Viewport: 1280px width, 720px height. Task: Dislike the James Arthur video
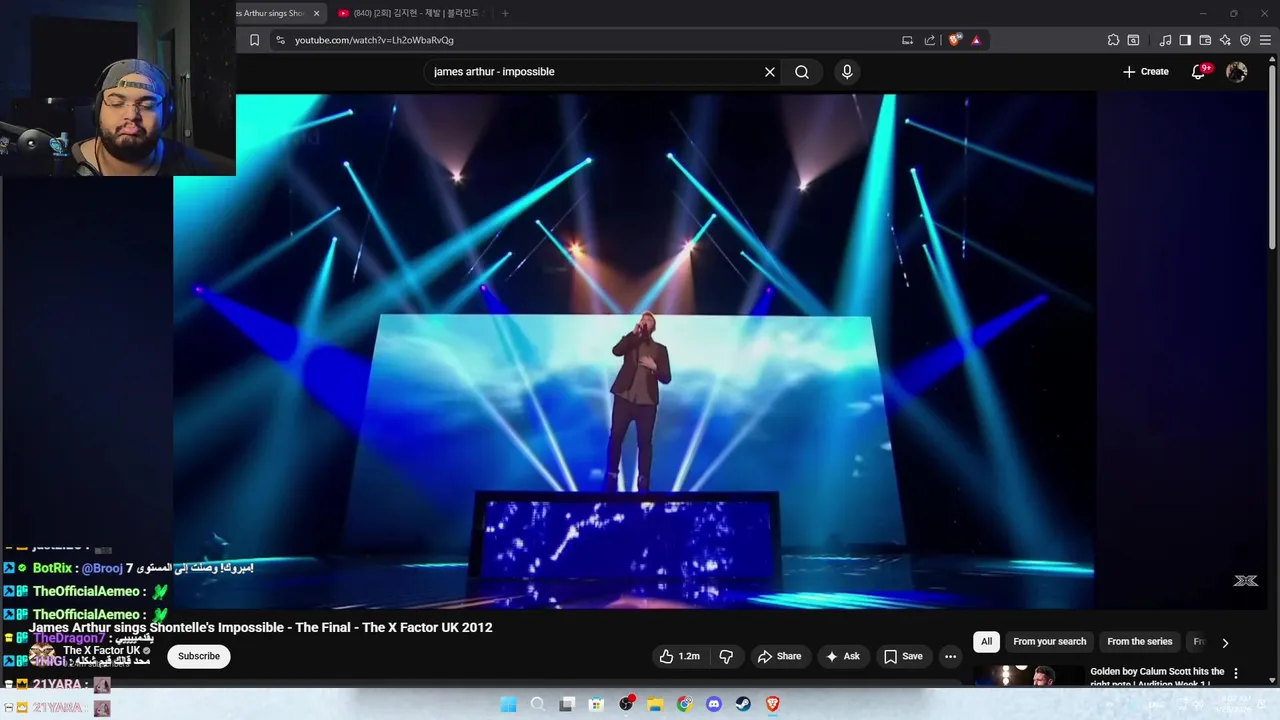727,656
